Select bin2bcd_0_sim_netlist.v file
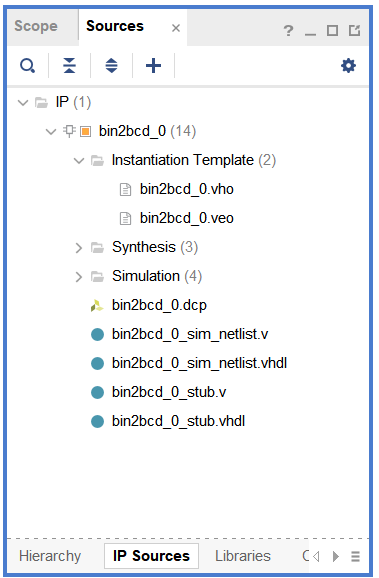 190,334
